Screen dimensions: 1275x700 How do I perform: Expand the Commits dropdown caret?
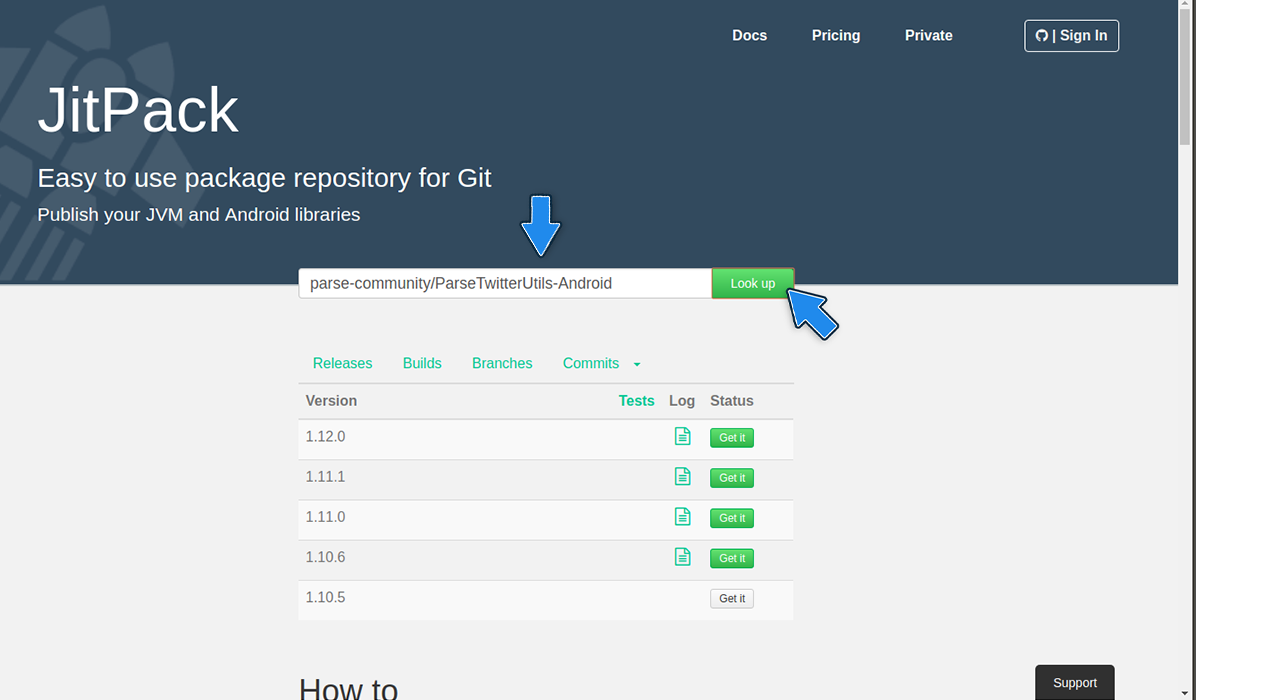(x=637, y=364)
